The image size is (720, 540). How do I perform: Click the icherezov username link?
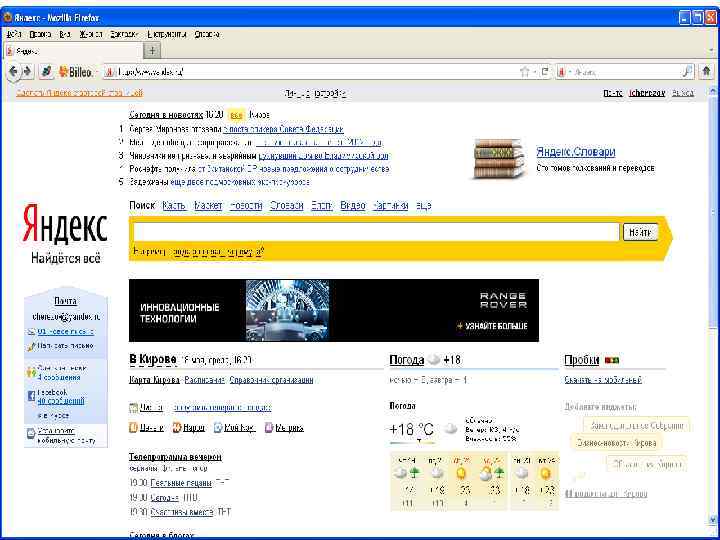647,93
